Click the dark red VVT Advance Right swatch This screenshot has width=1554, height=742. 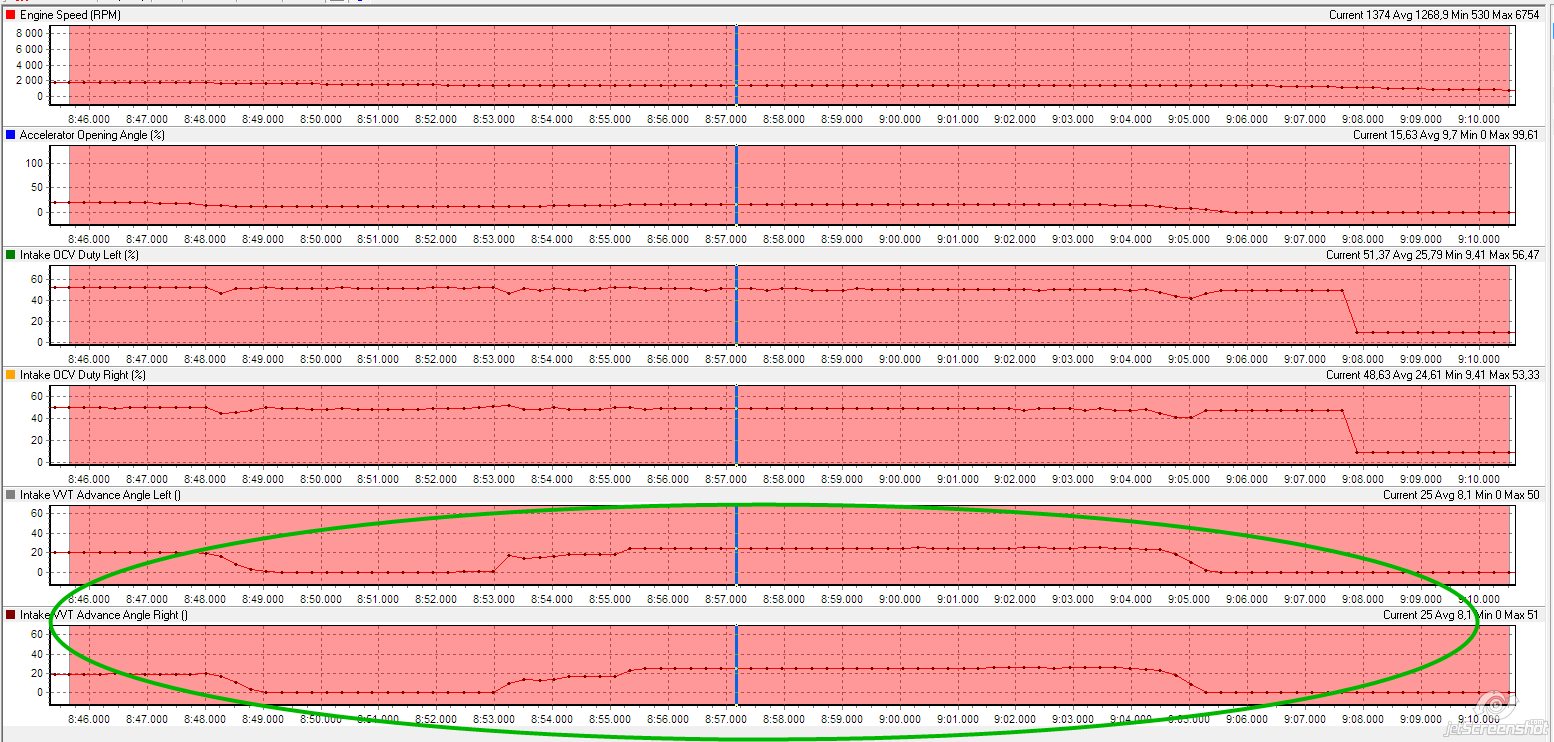click(10, 615)
